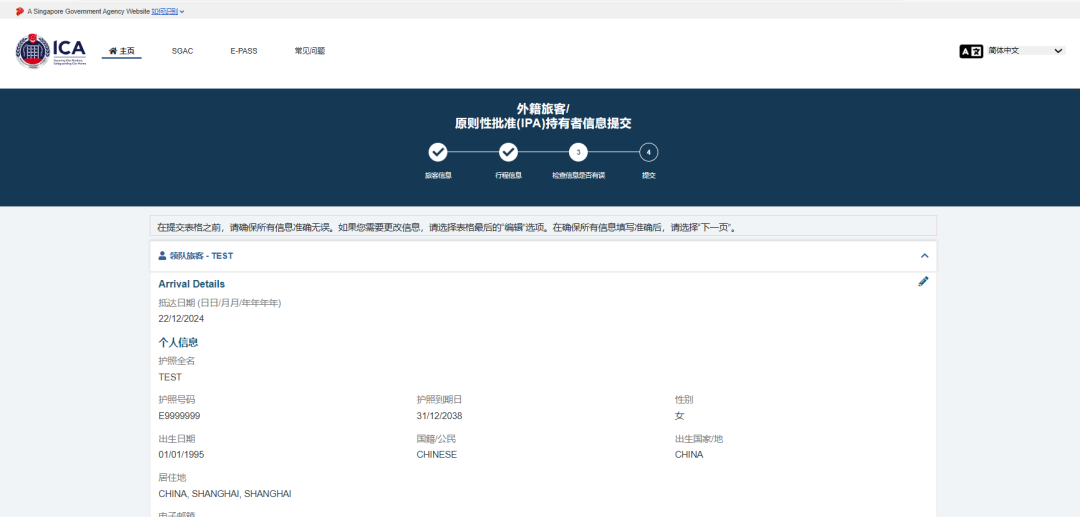This screenshot has height=517, width=1080.
Task: Click the nationality value CHINESE
Action: (x=437, y=454)
